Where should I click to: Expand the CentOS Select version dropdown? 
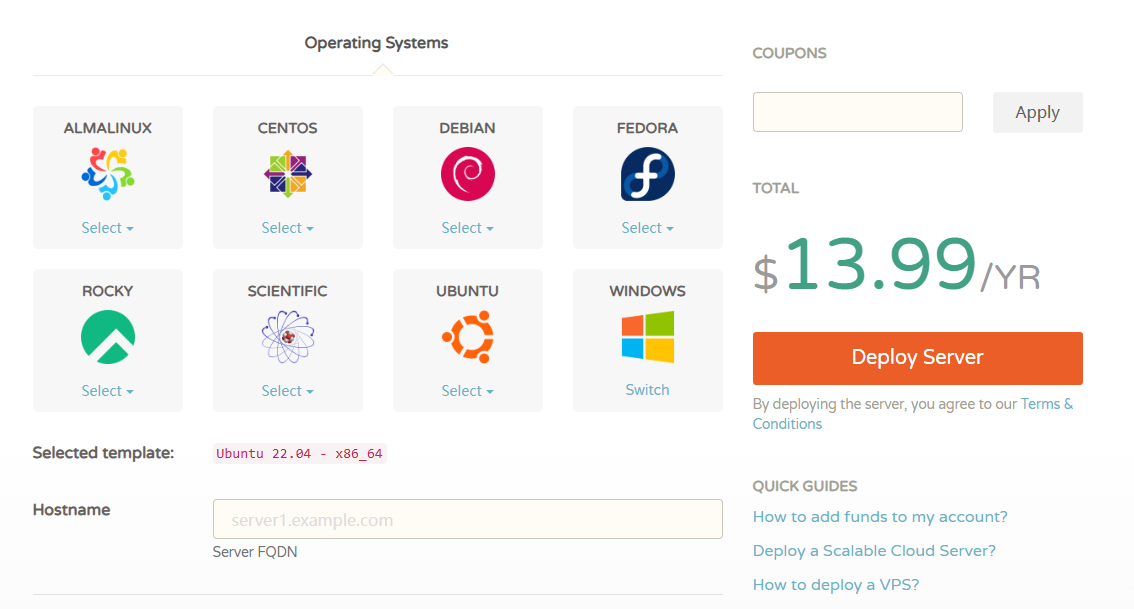click(288, 228)
